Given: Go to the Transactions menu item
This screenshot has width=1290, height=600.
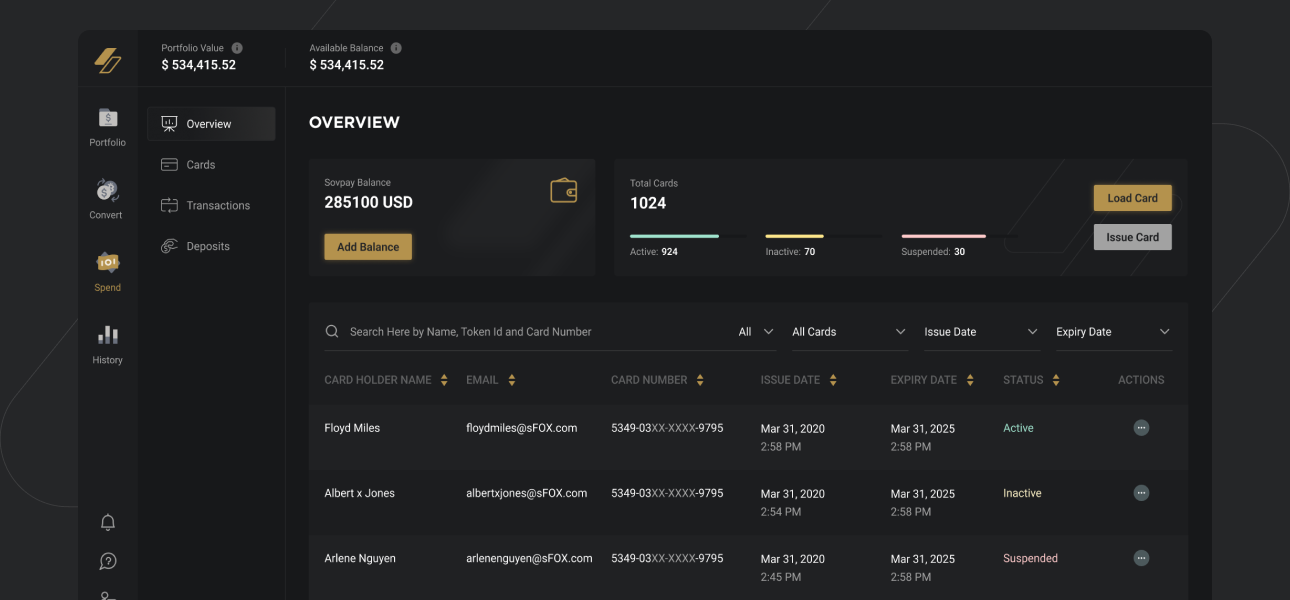Looking at the screenshot, I should 217,206.
